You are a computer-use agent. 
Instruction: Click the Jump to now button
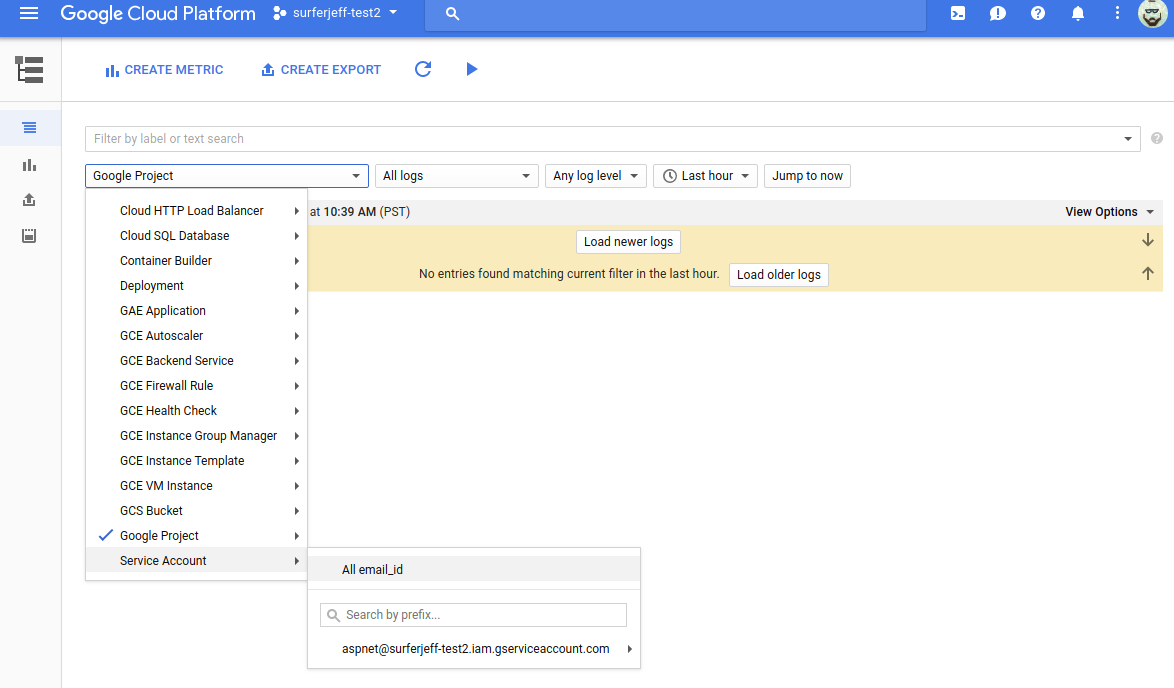coord(807,175)
